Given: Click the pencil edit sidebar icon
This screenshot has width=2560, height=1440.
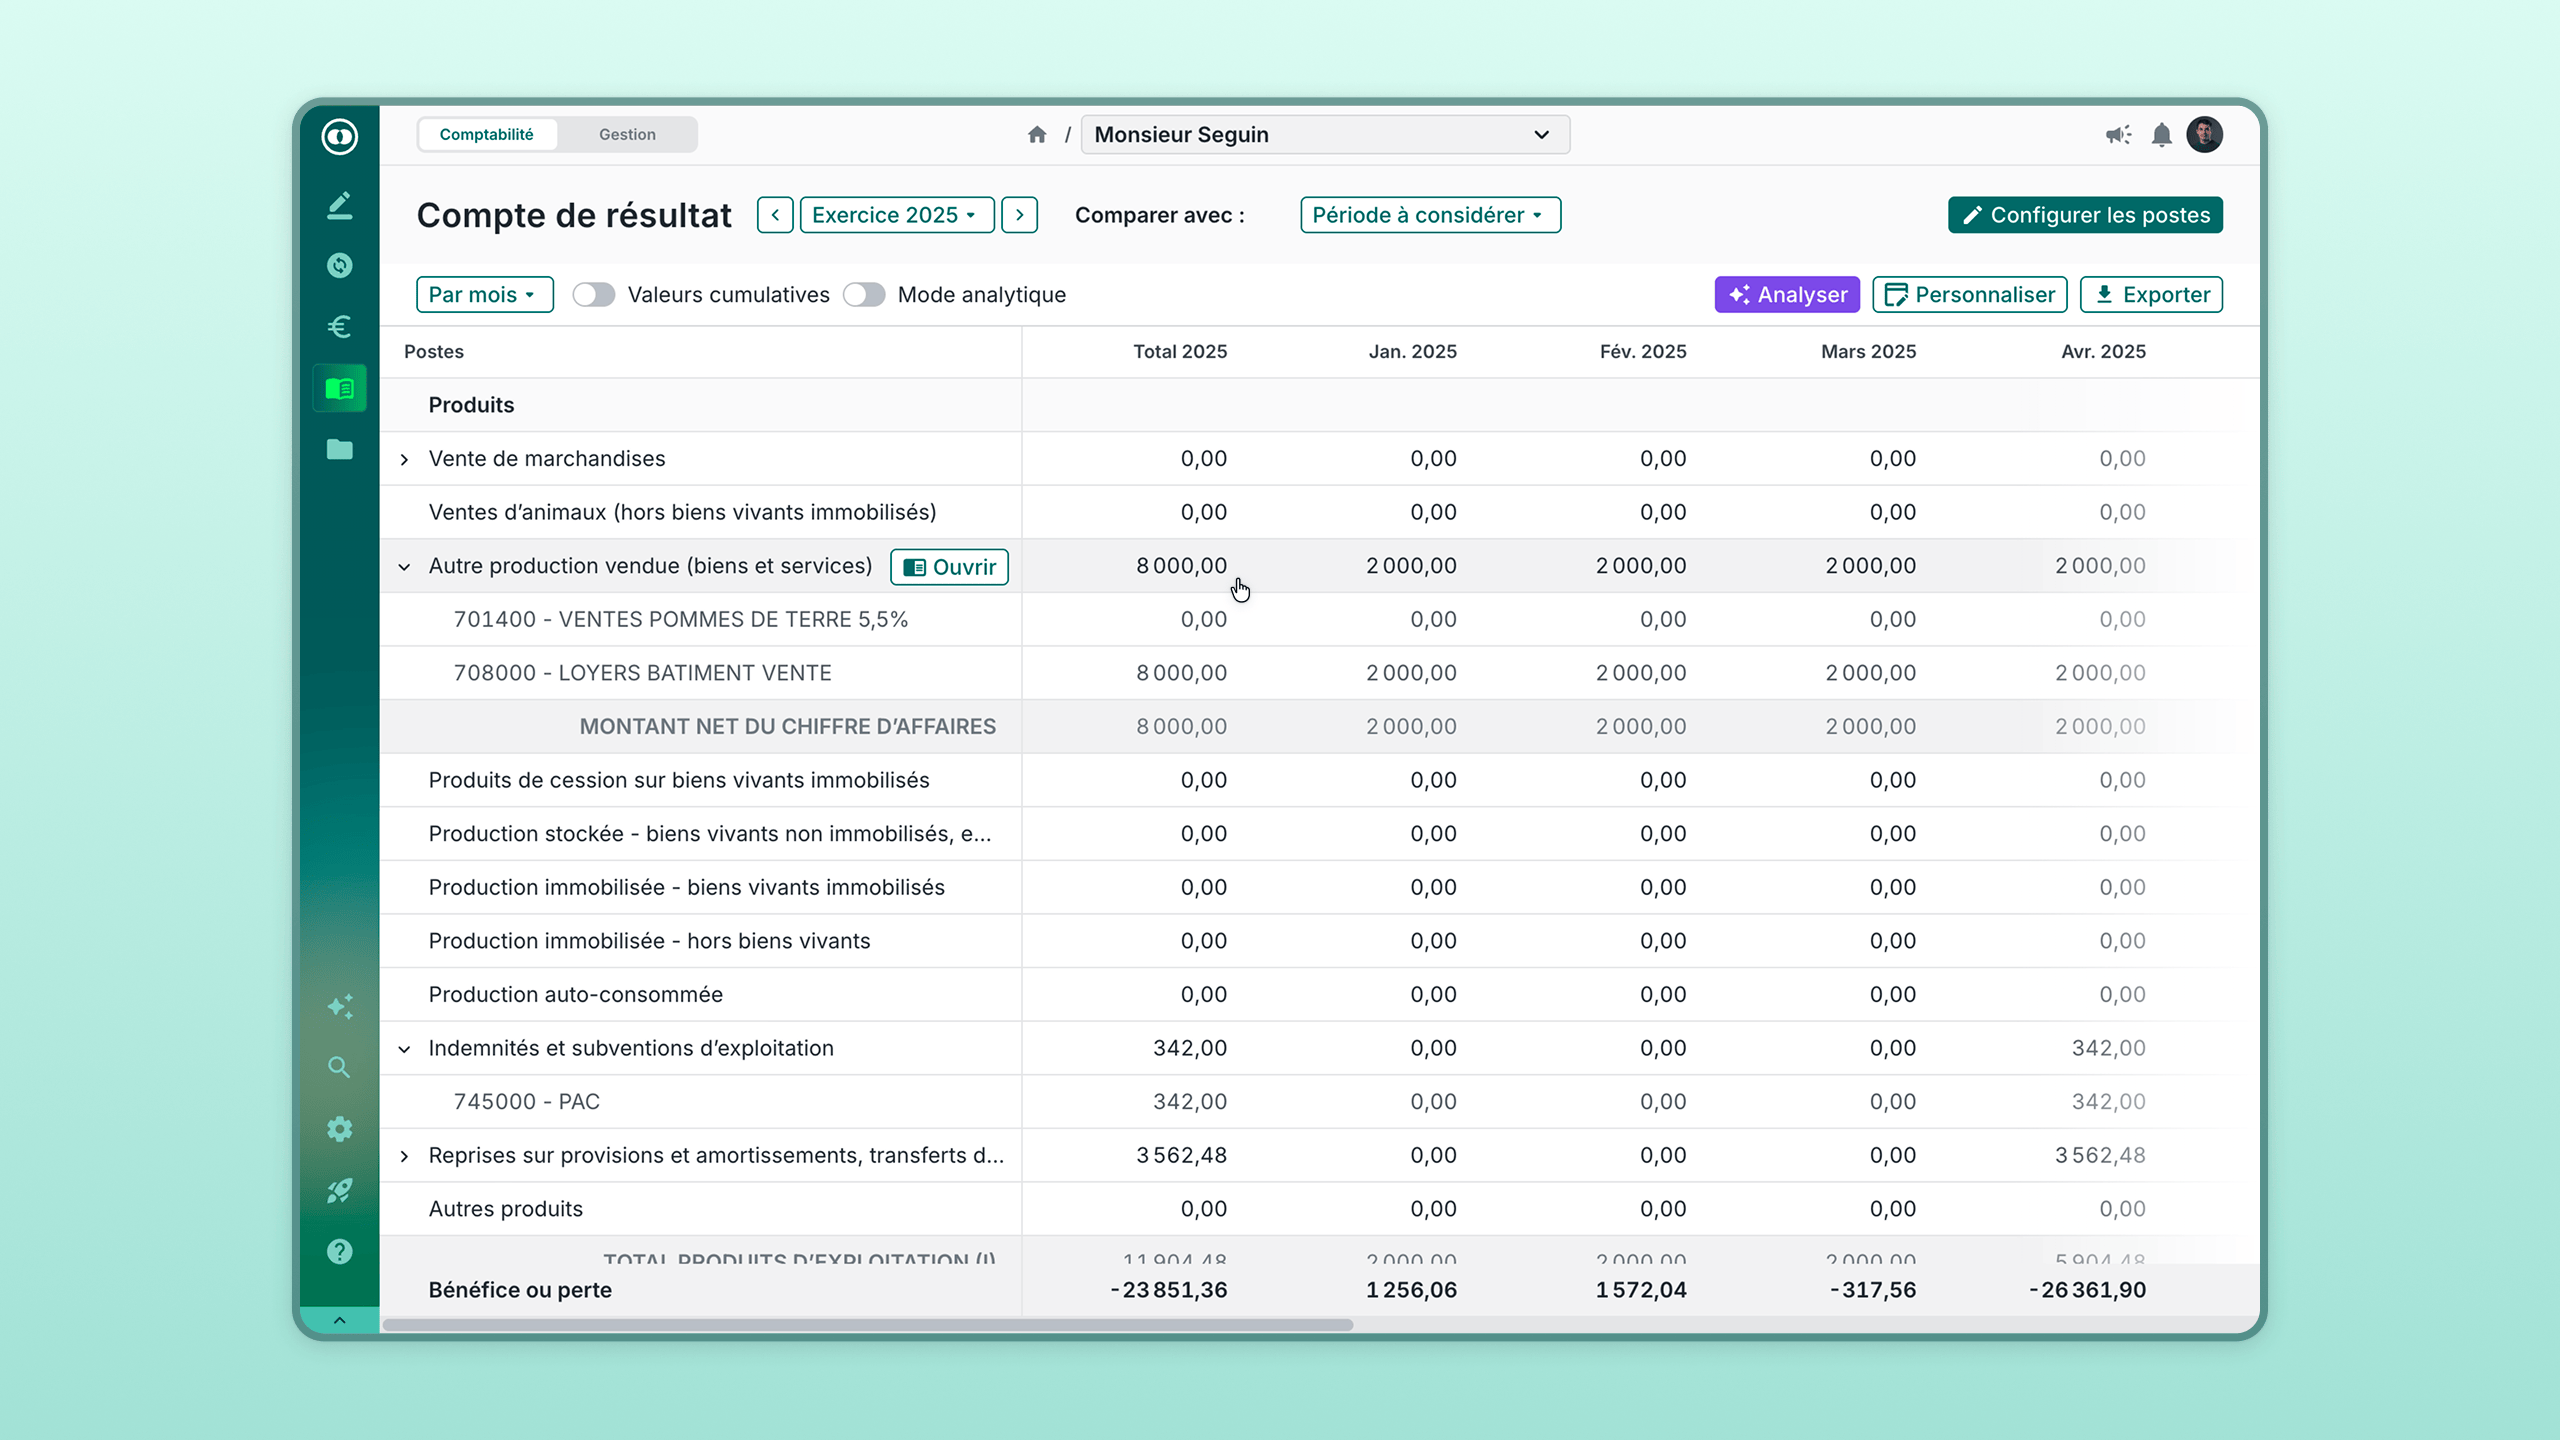Looking at the screenshot, I should pos(339,205).
